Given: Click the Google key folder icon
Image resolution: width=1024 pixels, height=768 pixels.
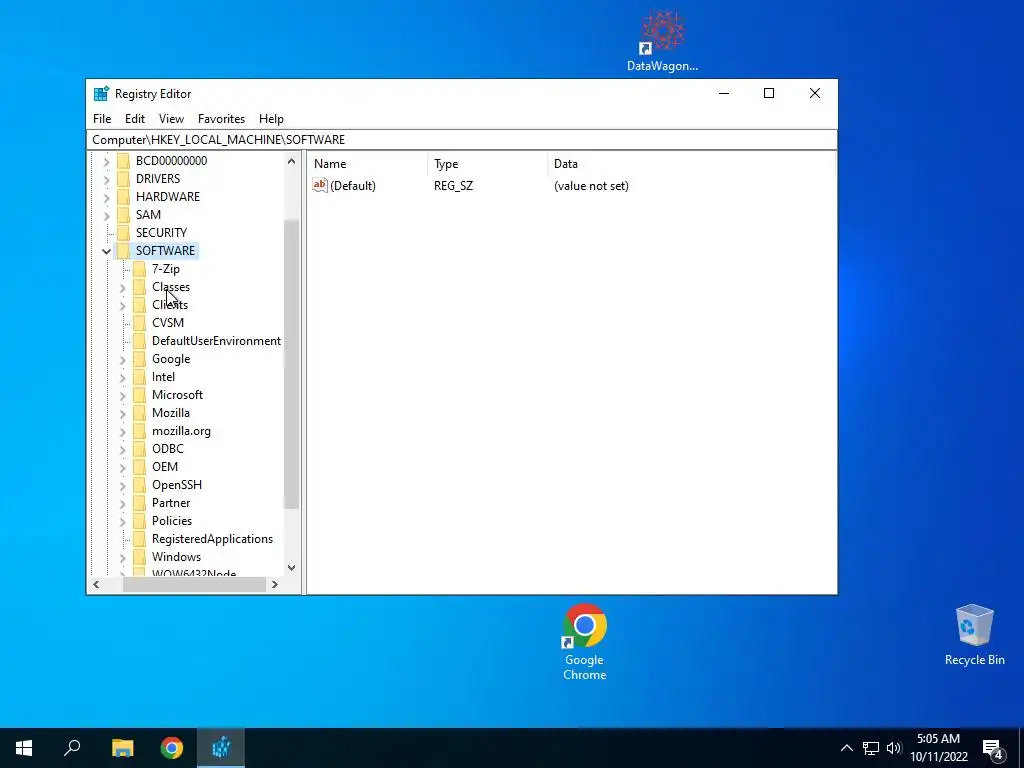Looking at the screenshot, I should click(139, 359).
